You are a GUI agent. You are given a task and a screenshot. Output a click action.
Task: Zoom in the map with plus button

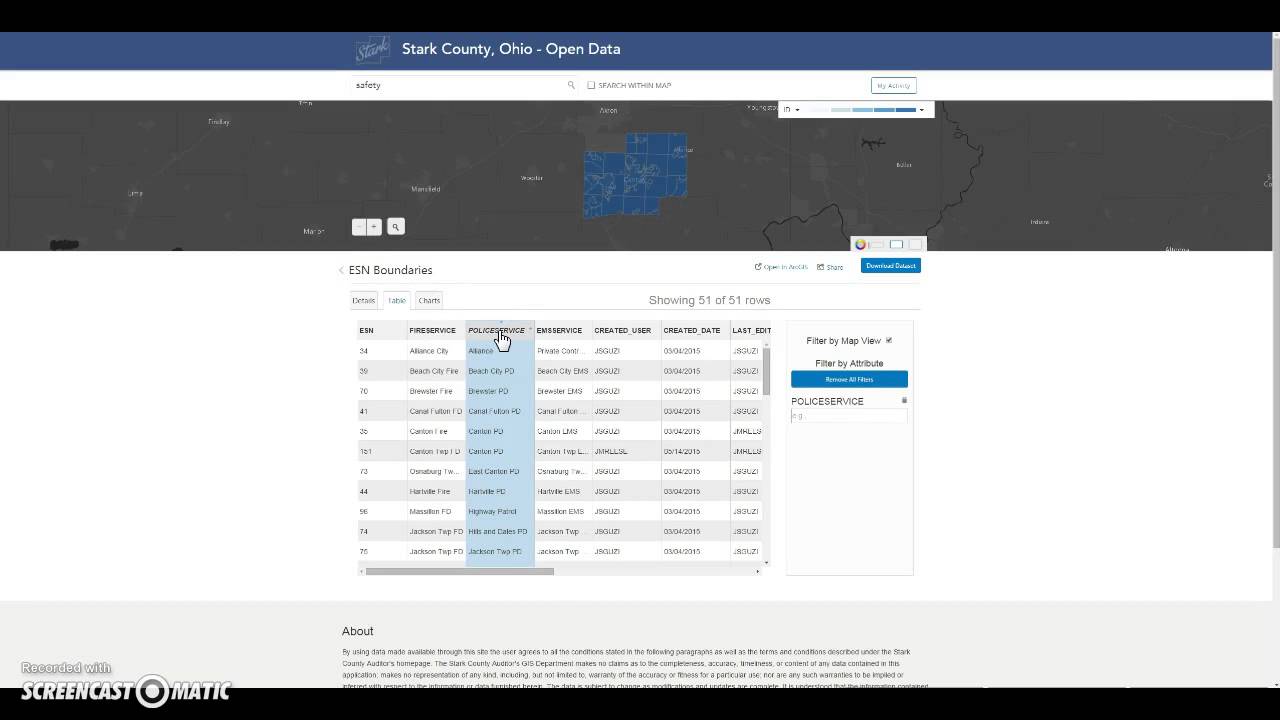click(x=373, y=227)
